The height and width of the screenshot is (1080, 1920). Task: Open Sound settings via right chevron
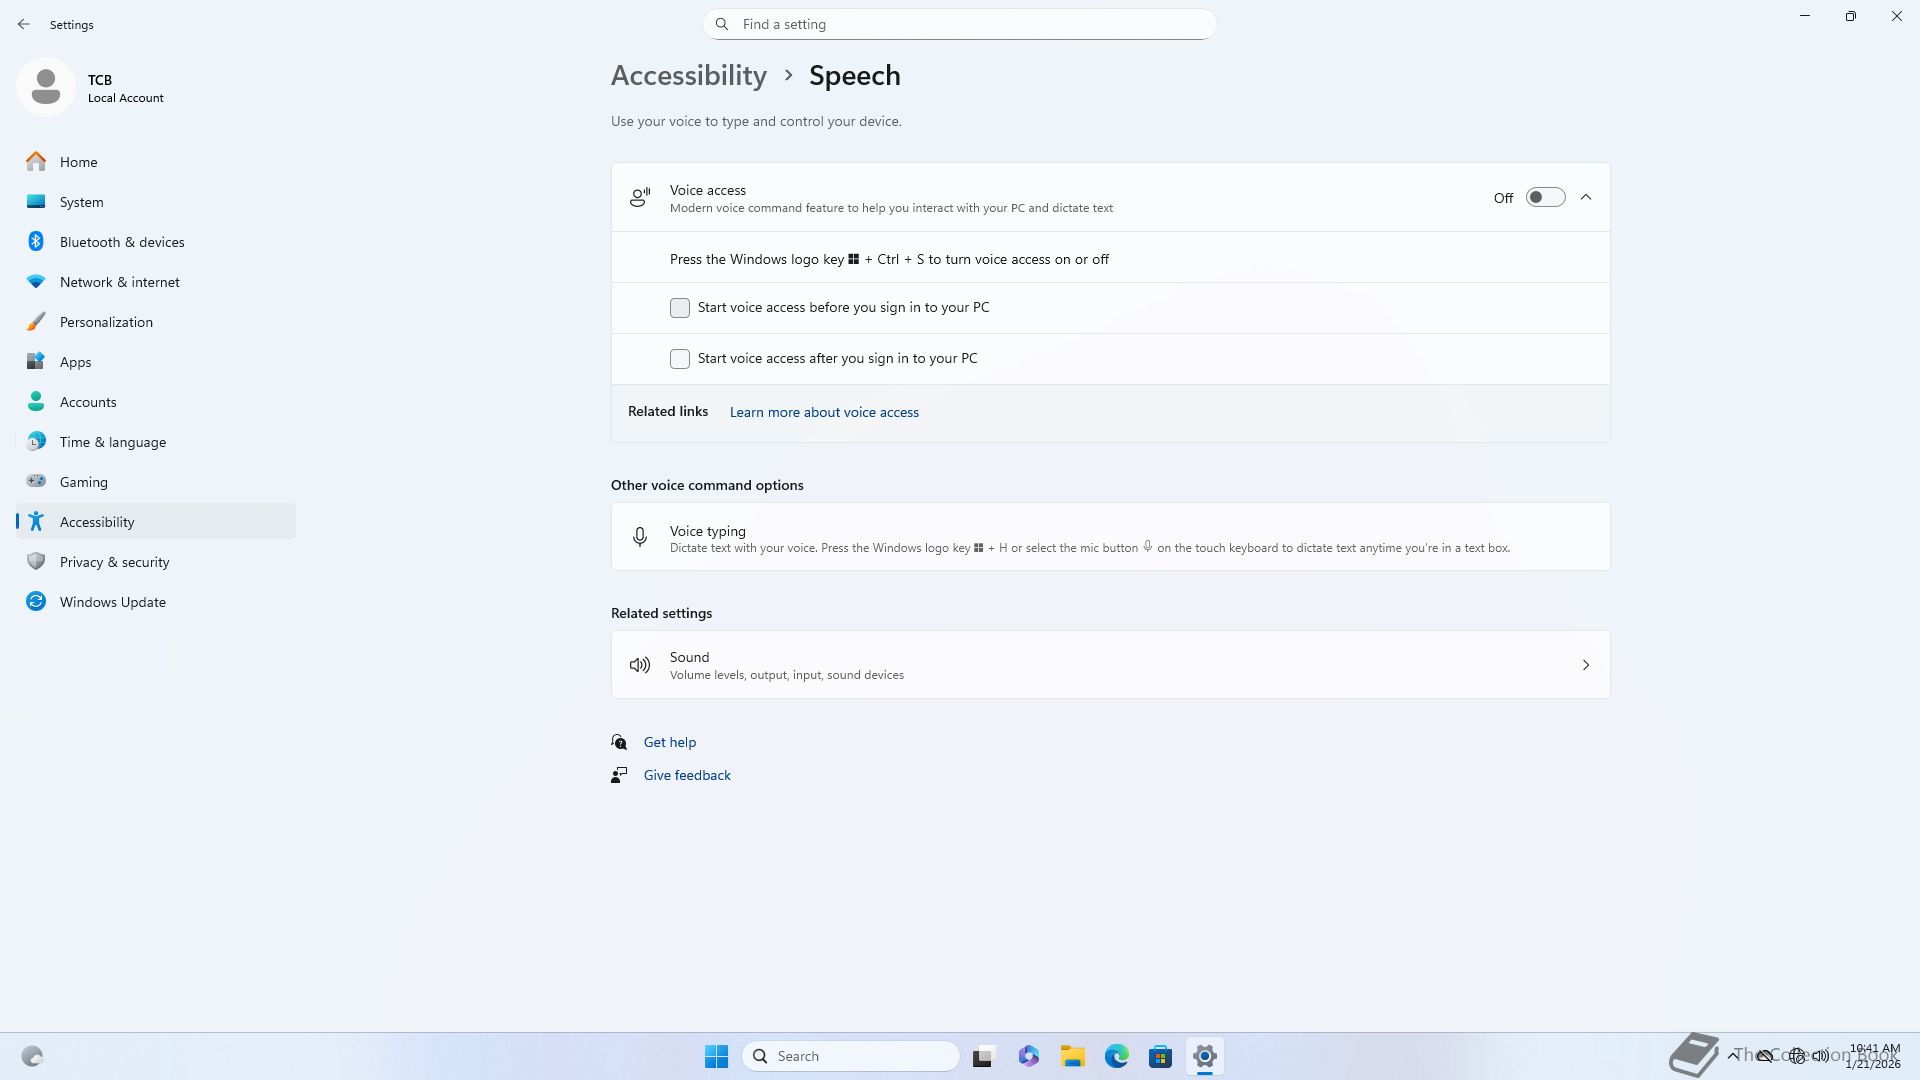1586,665
